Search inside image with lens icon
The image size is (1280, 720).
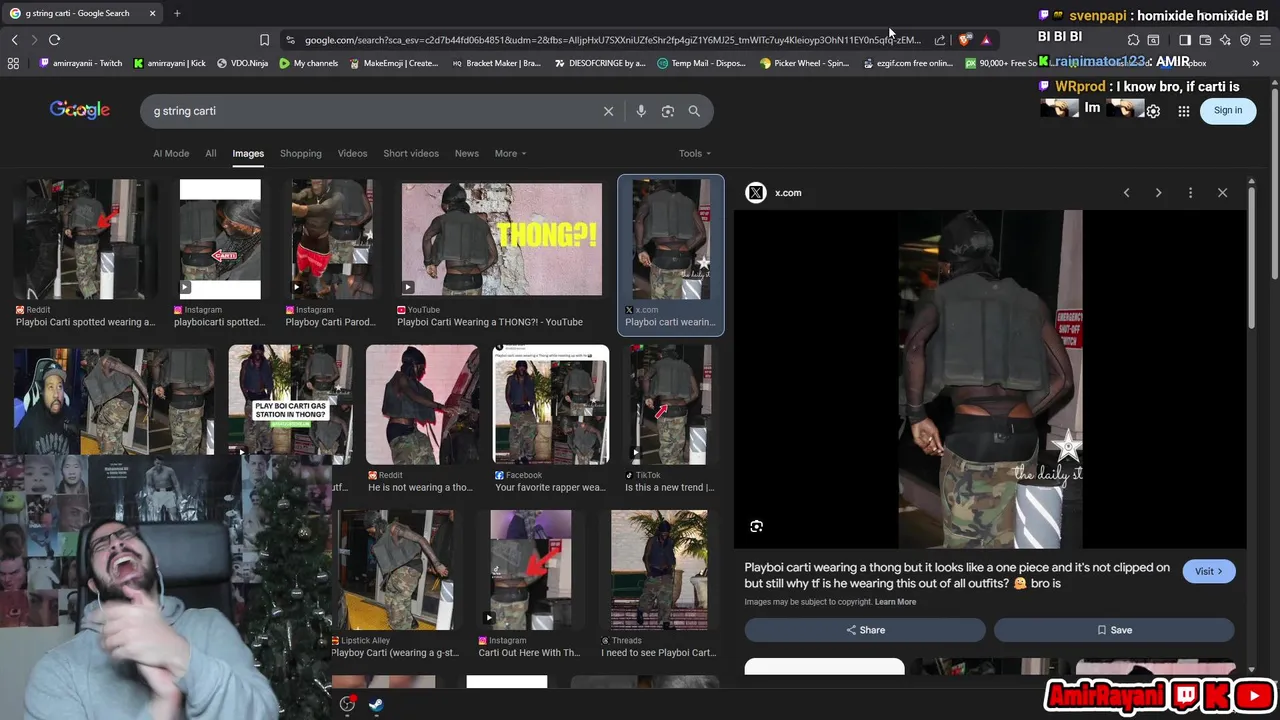pos(757,526)
